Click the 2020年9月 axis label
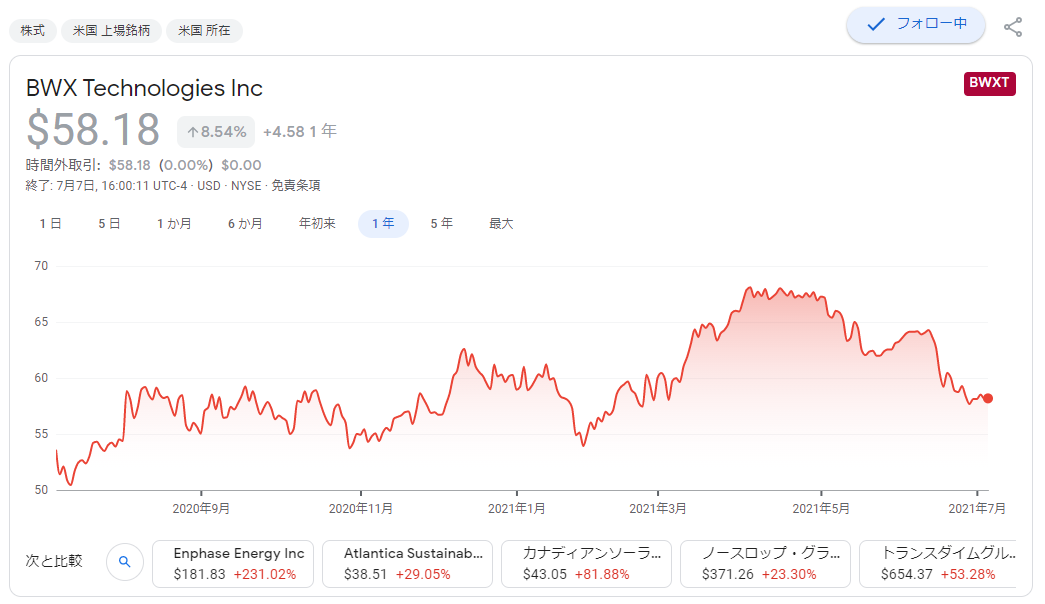The width and height of the screenshot is (1045, 604). coord(201,509)
